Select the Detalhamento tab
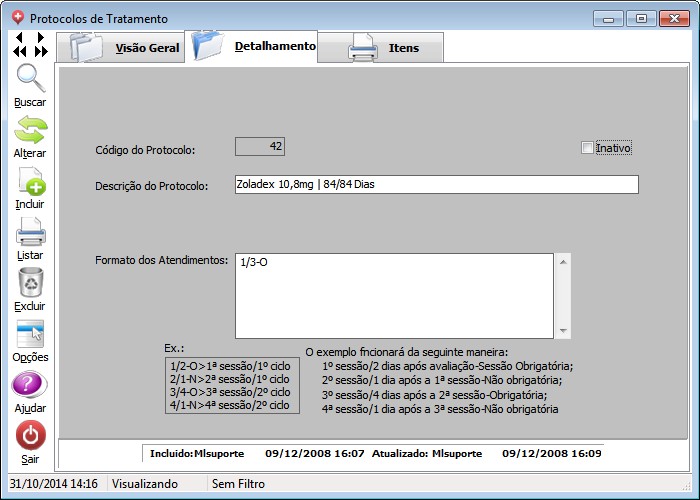The height and width of the screenshot is (500, 700). (x=255, y=46)
